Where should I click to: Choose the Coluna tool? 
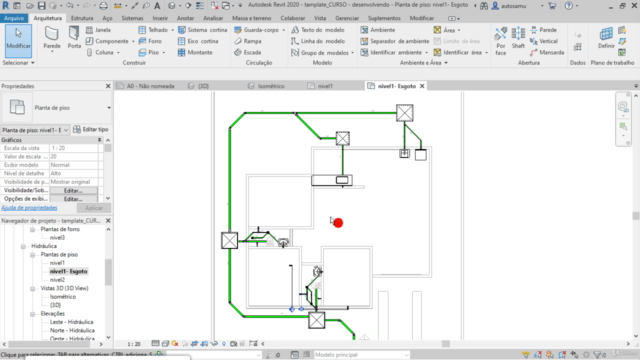[100, 53]
